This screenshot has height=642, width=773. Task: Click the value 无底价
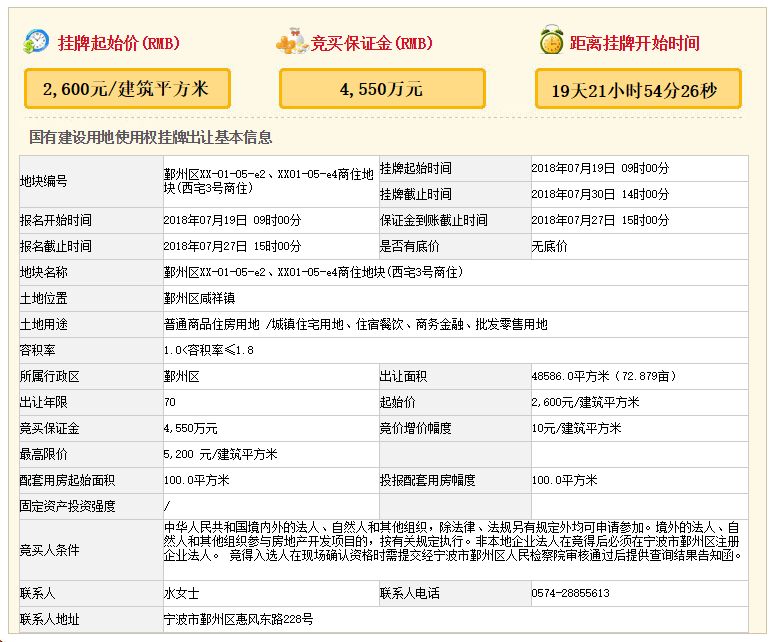(549, 247)
